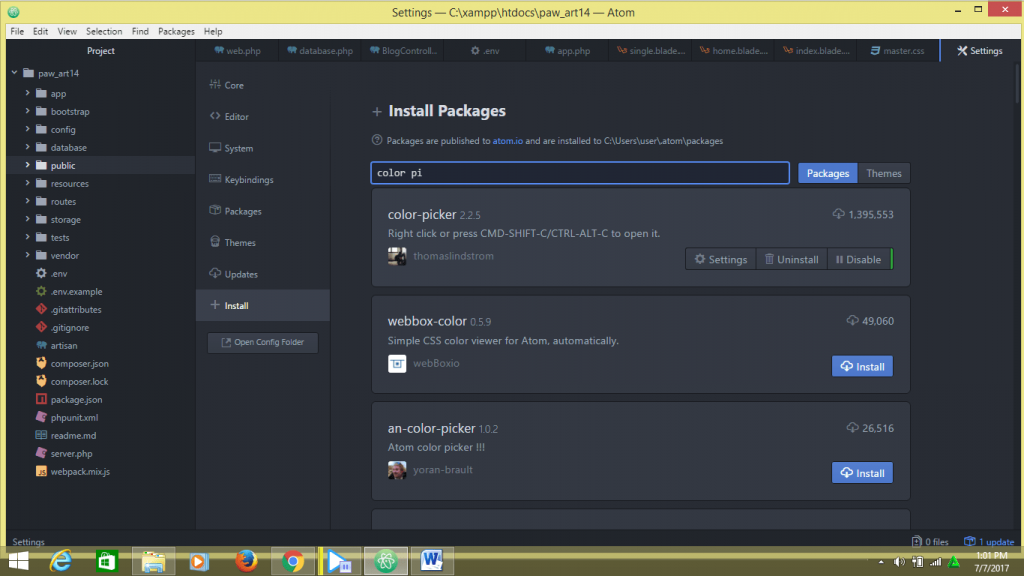The height and width of the screenshot is (576, 1024).
Task: Click thomaslindstrom's author avatar
Action: pos(396,256)
